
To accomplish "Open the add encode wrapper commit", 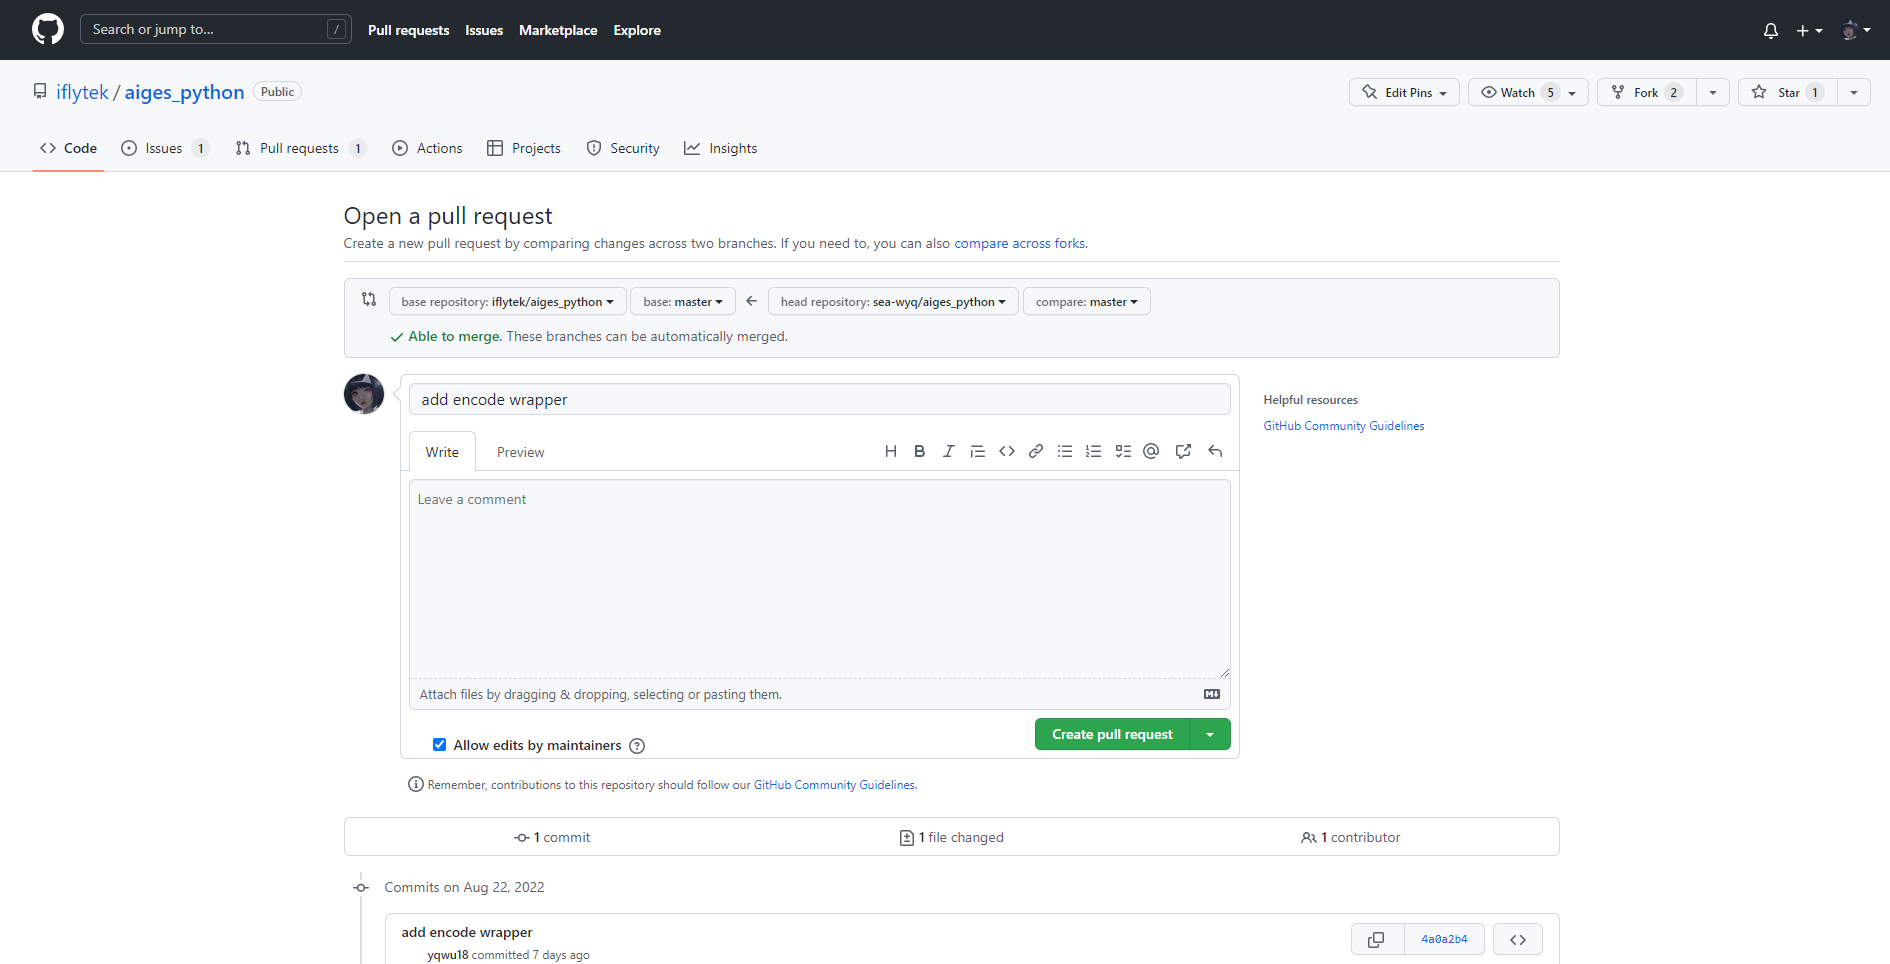I will pyautogui.click(x=467, y=932).
